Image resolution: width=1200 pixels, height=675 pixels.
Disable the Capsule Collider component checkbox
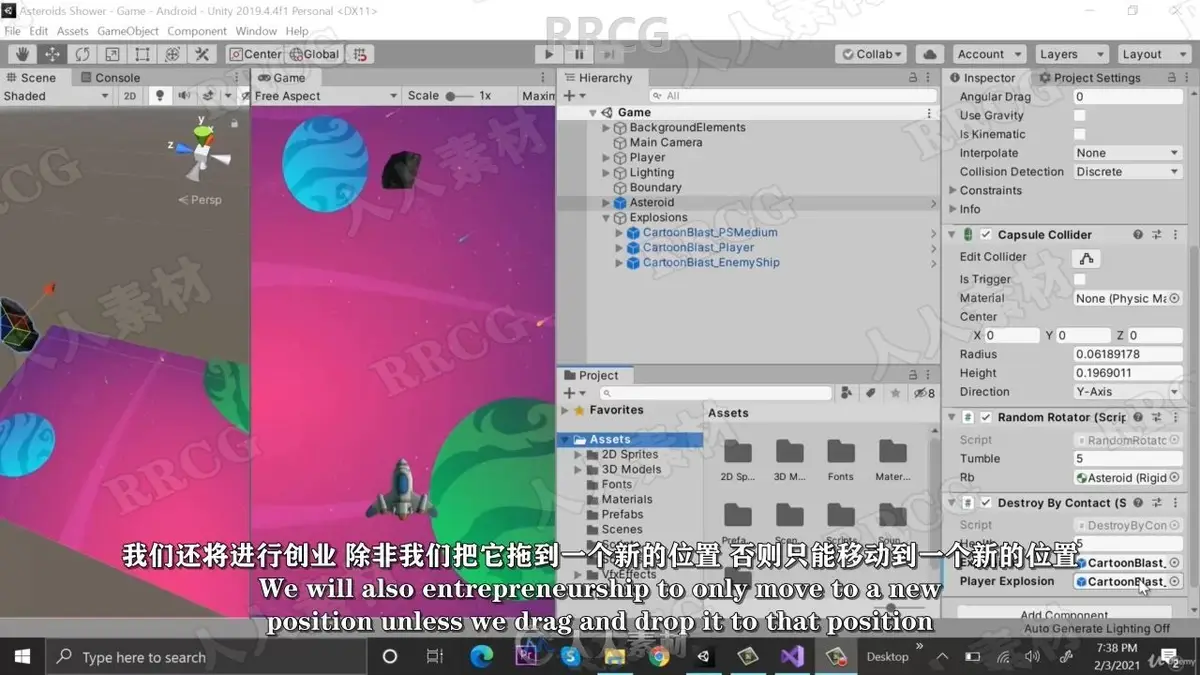tap(986, 235)
